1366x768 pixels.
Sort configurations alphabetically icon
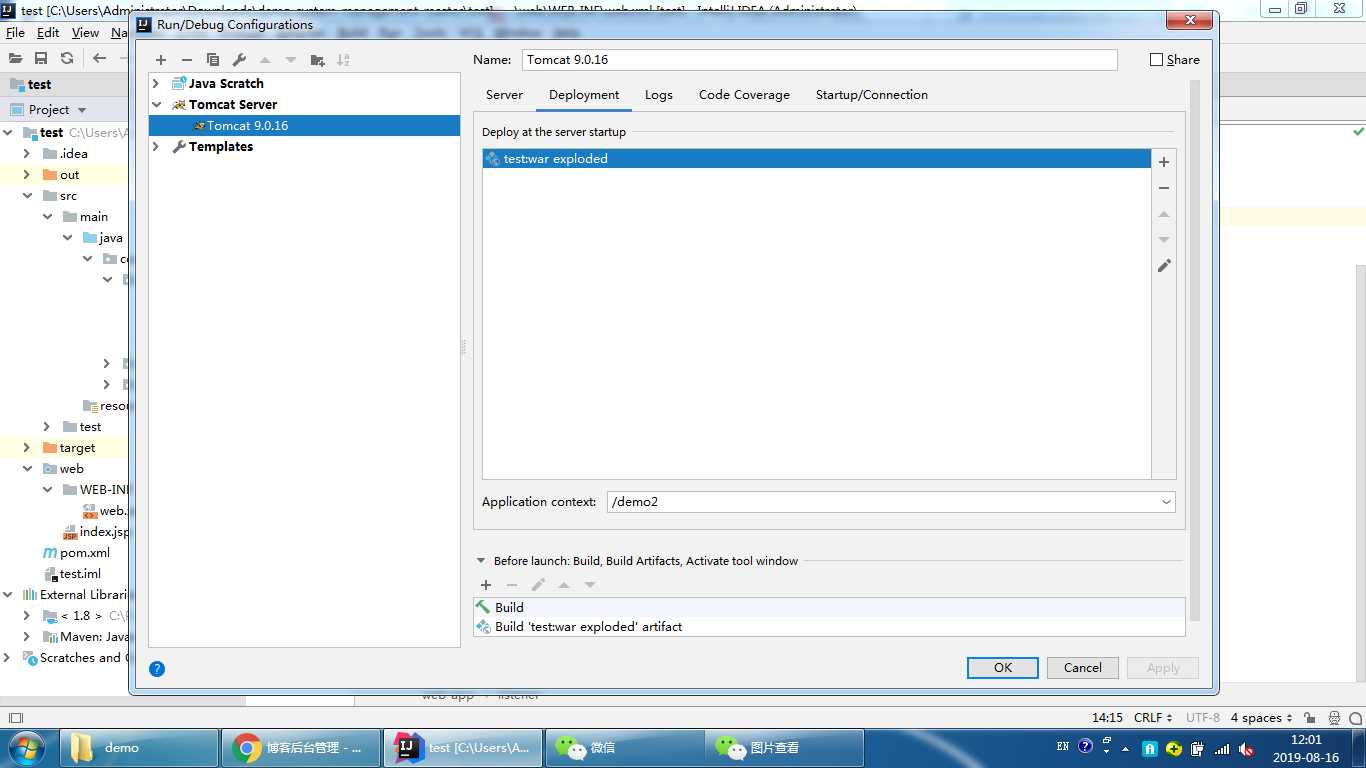coord(343,60)
